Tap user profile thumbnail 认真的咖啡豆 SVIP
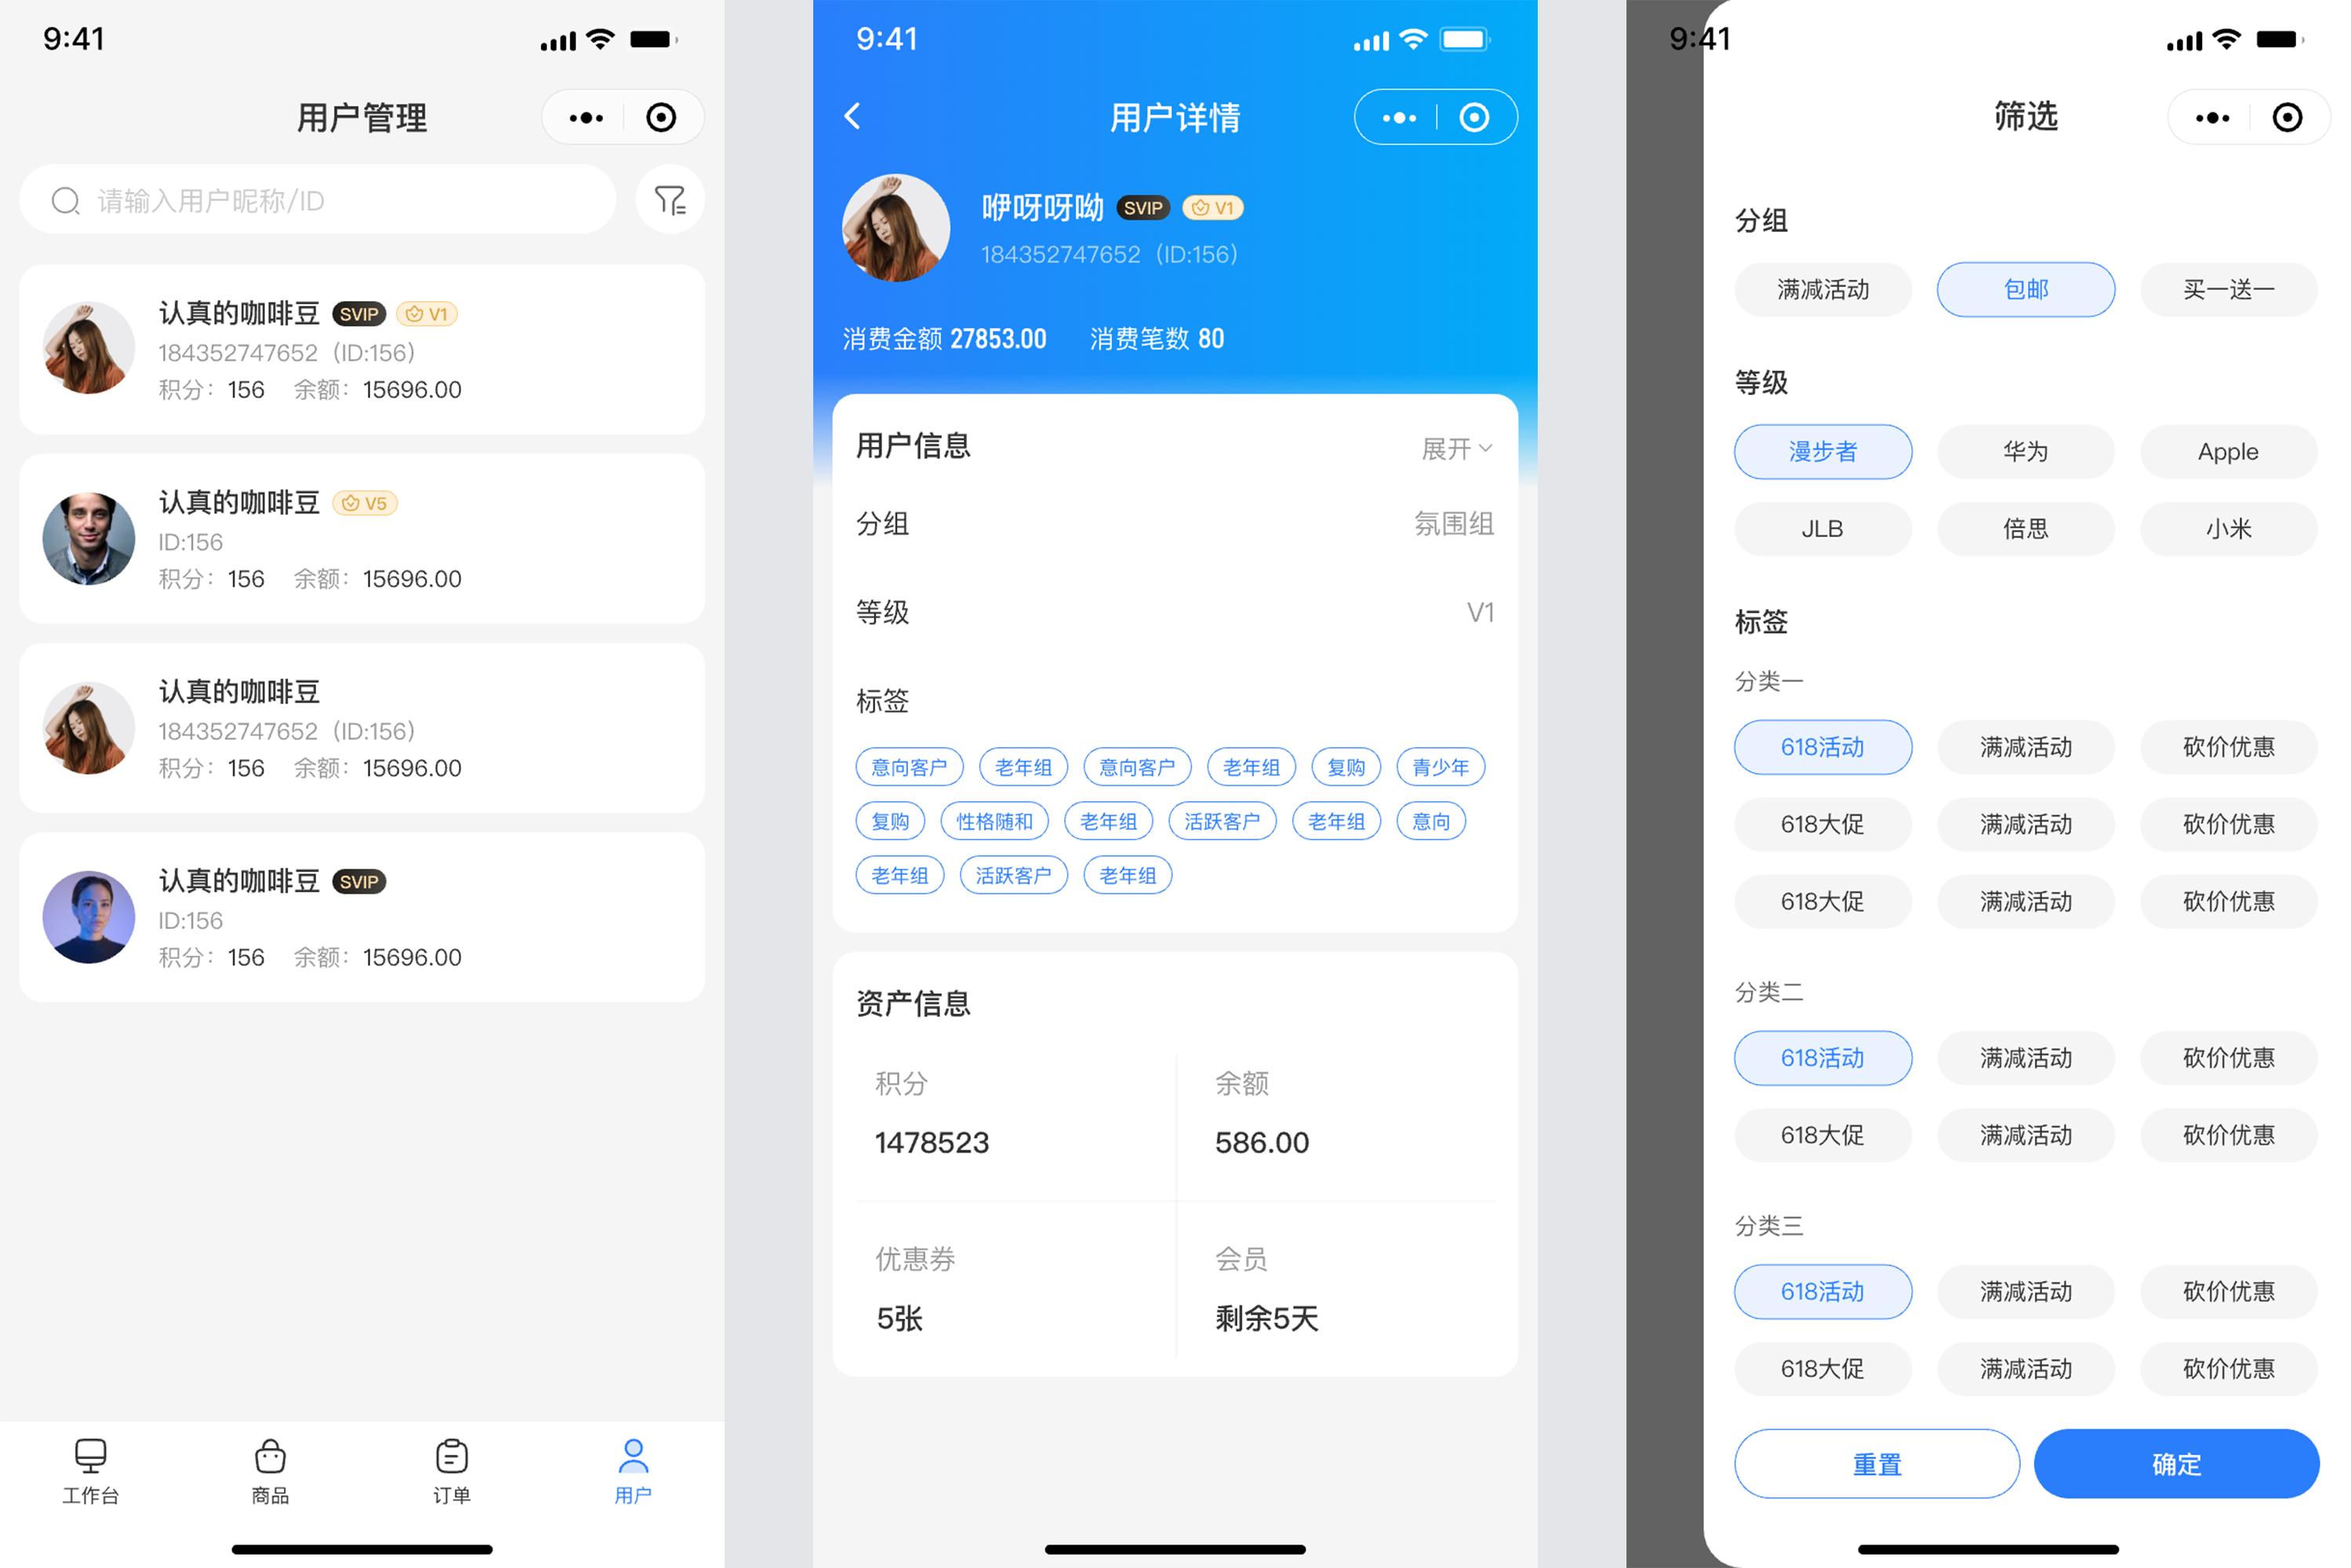 click(89, 350)
